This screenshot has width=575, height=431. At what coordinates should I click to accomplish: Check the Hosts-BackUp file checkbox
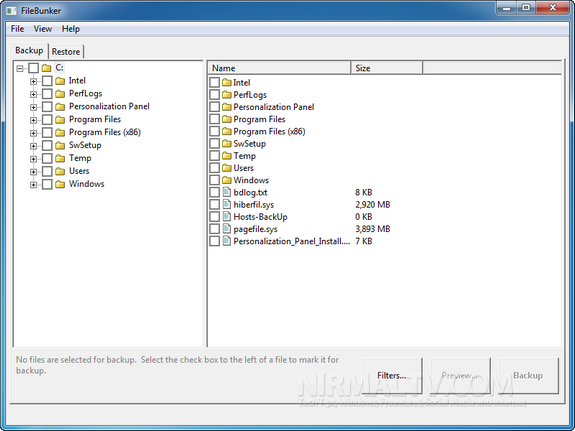[215, 216]
